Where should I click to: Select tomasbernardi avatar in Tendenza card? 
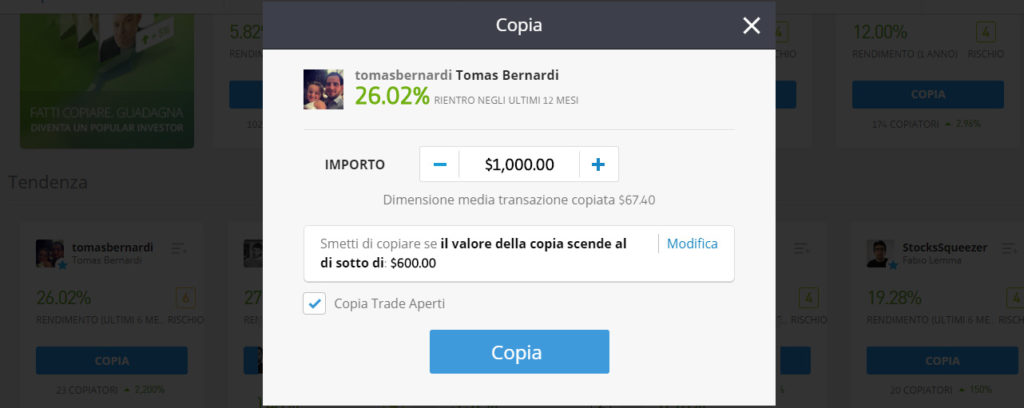pos(50,253)
